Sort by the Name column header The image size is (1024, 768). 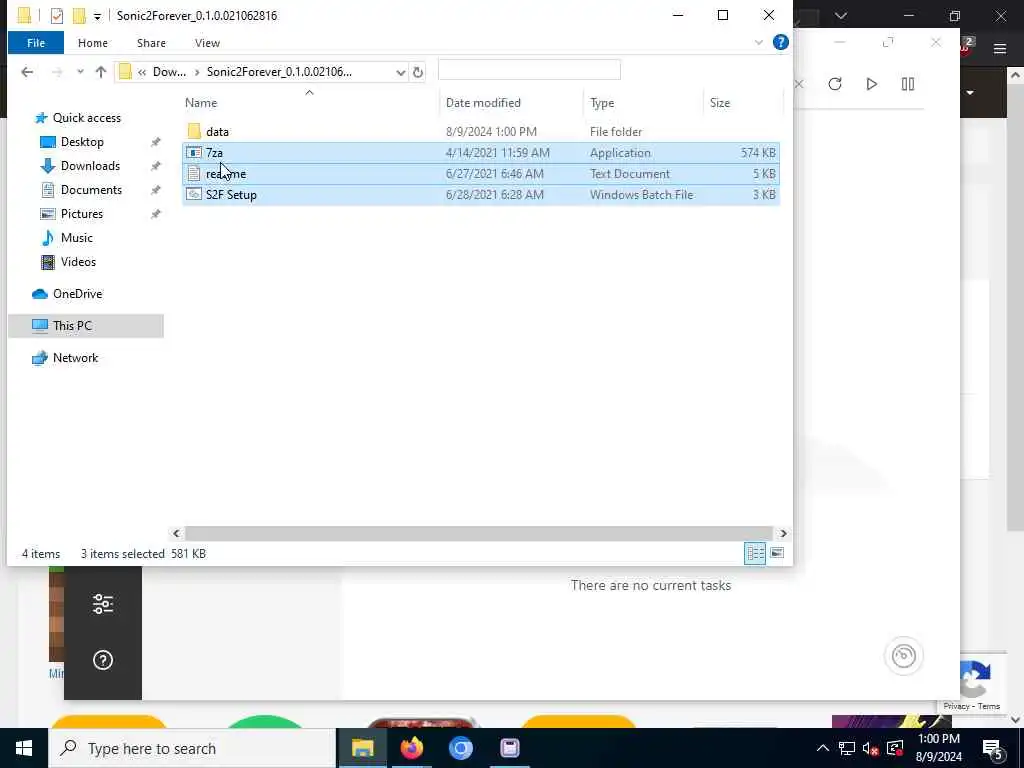(x=200, y=103)
